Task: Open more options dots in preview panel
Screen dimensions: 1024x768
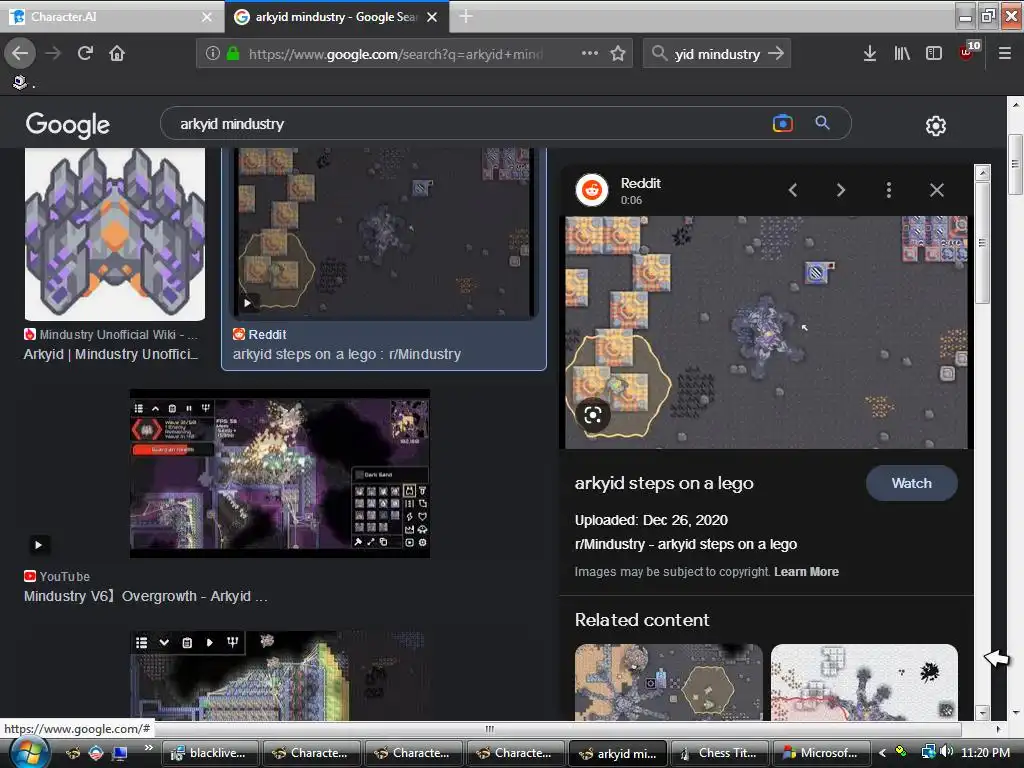Action: pyautogui.click(x=888, y=190)
